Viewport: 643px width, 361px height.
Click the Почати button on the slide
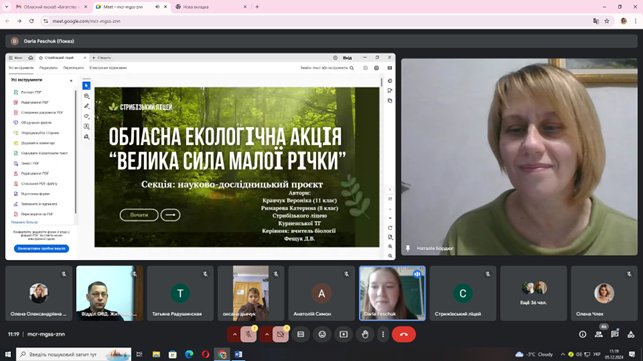139,215
